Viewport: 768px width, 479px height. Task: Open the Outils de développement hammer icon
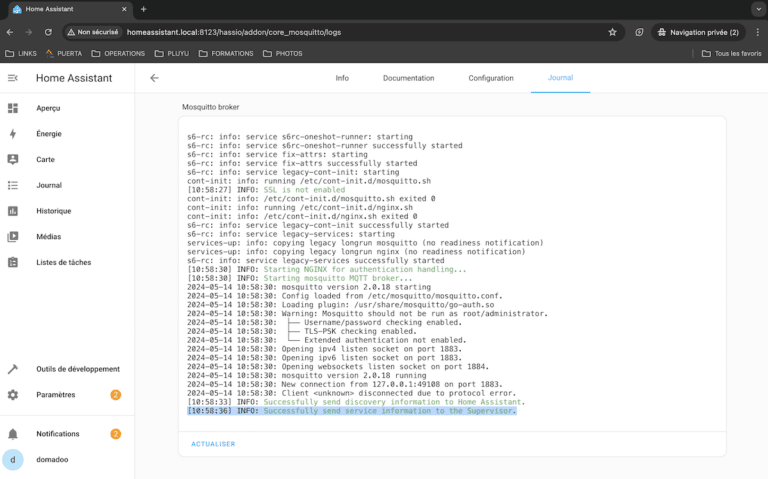point(13,369)
